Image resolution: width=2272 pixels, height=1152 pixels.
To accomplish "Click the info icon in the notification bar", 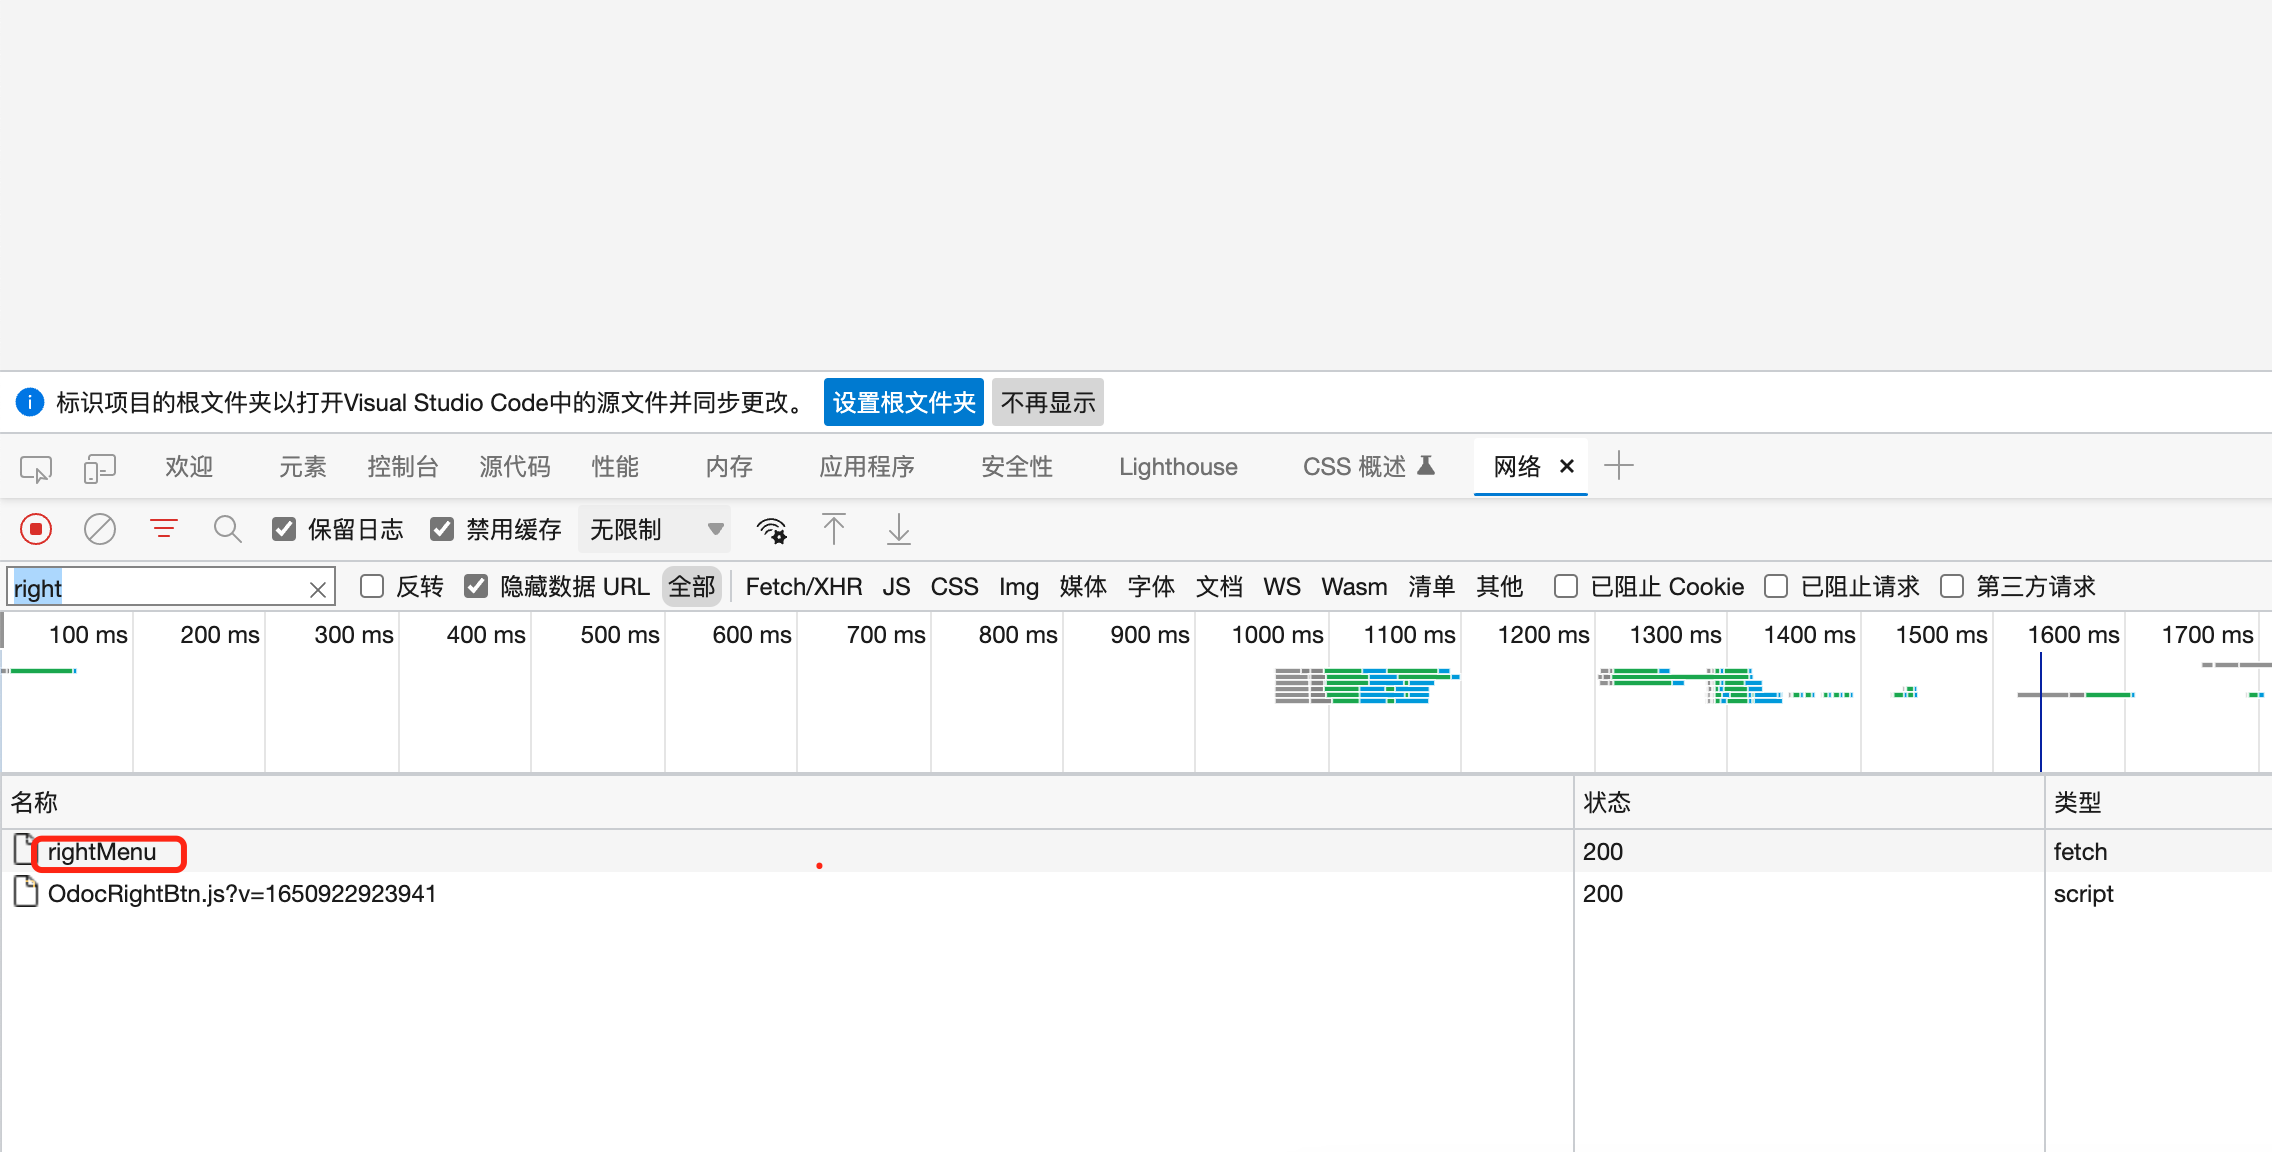I will coord(30,402).
